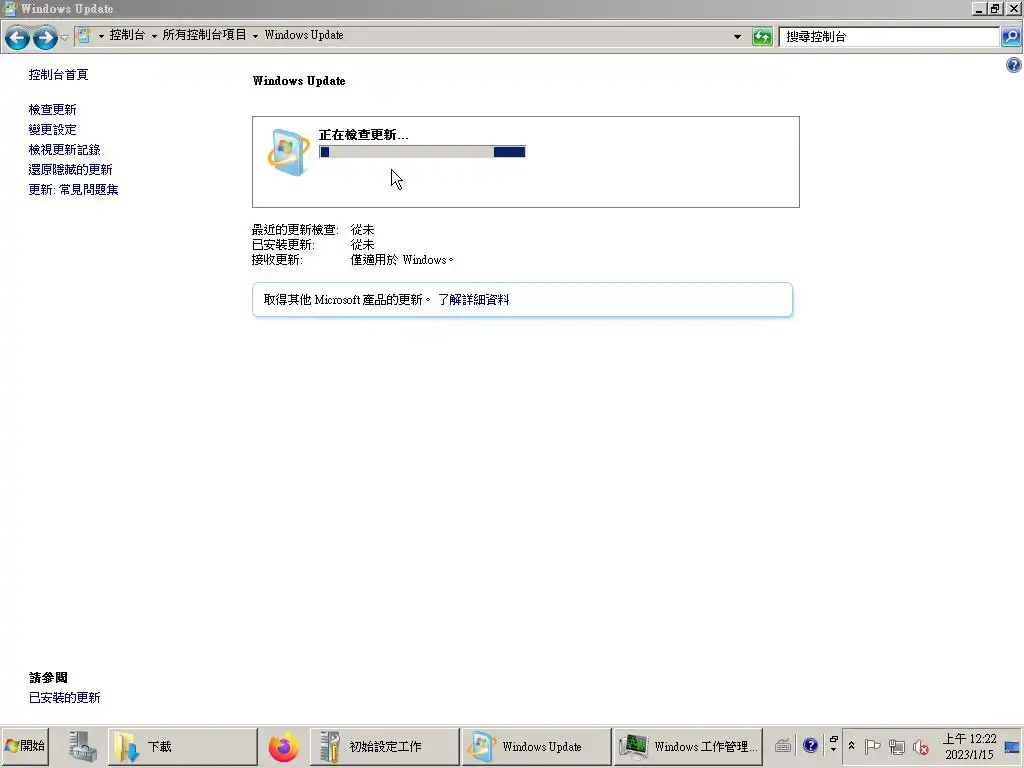Image resolution: width=1024 pixels, height=768 pixels.
Task: Go back with the Back arrow button
Action: pyautogui.click(x=17, y=38)
